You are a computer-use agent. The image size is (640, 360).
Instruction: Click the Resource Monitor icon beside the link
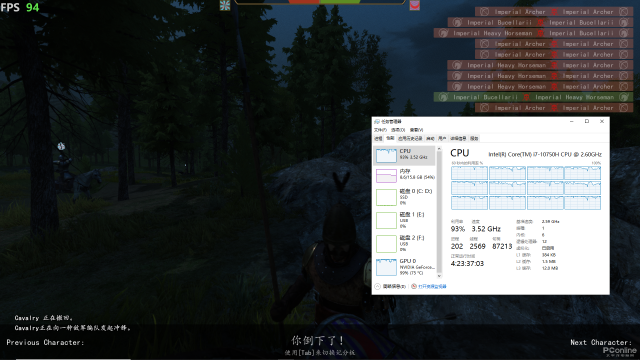(414, 287)
